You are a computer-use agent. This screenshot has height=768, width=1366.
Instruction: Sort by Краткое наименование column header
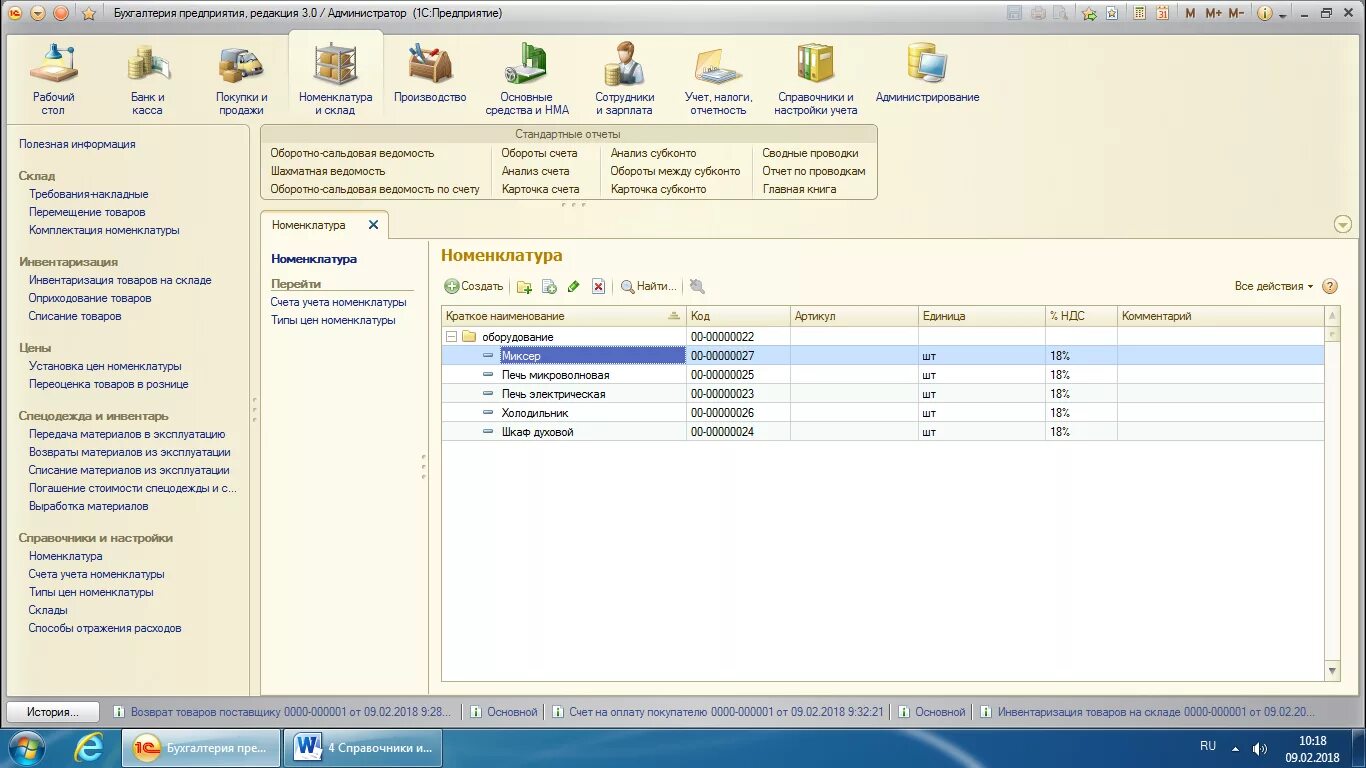(563, 316)
